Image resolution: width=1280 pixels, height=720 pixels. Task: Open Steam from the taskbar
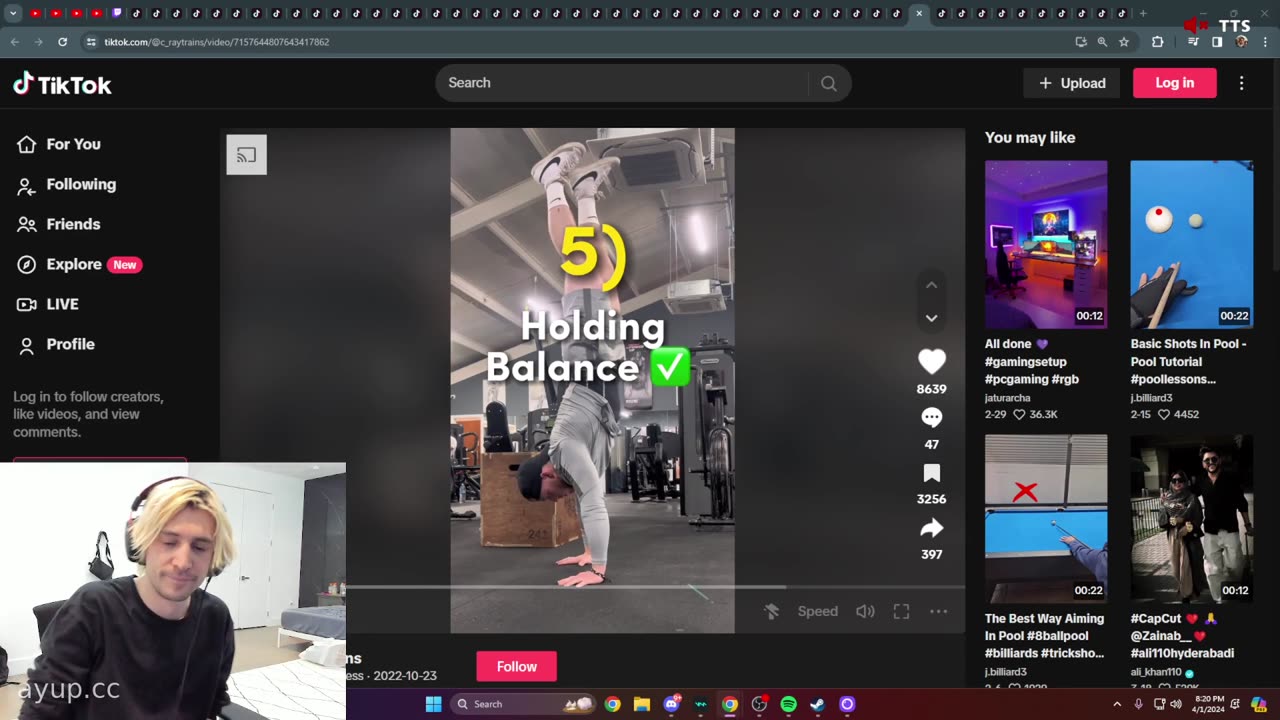[817, 704]
